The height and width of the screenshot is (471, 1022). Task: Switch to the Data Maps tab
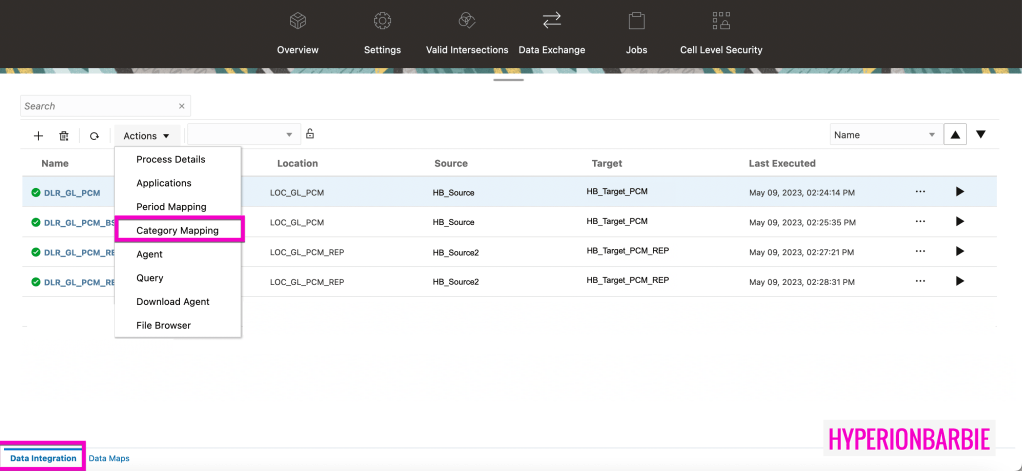pos(109,459)
